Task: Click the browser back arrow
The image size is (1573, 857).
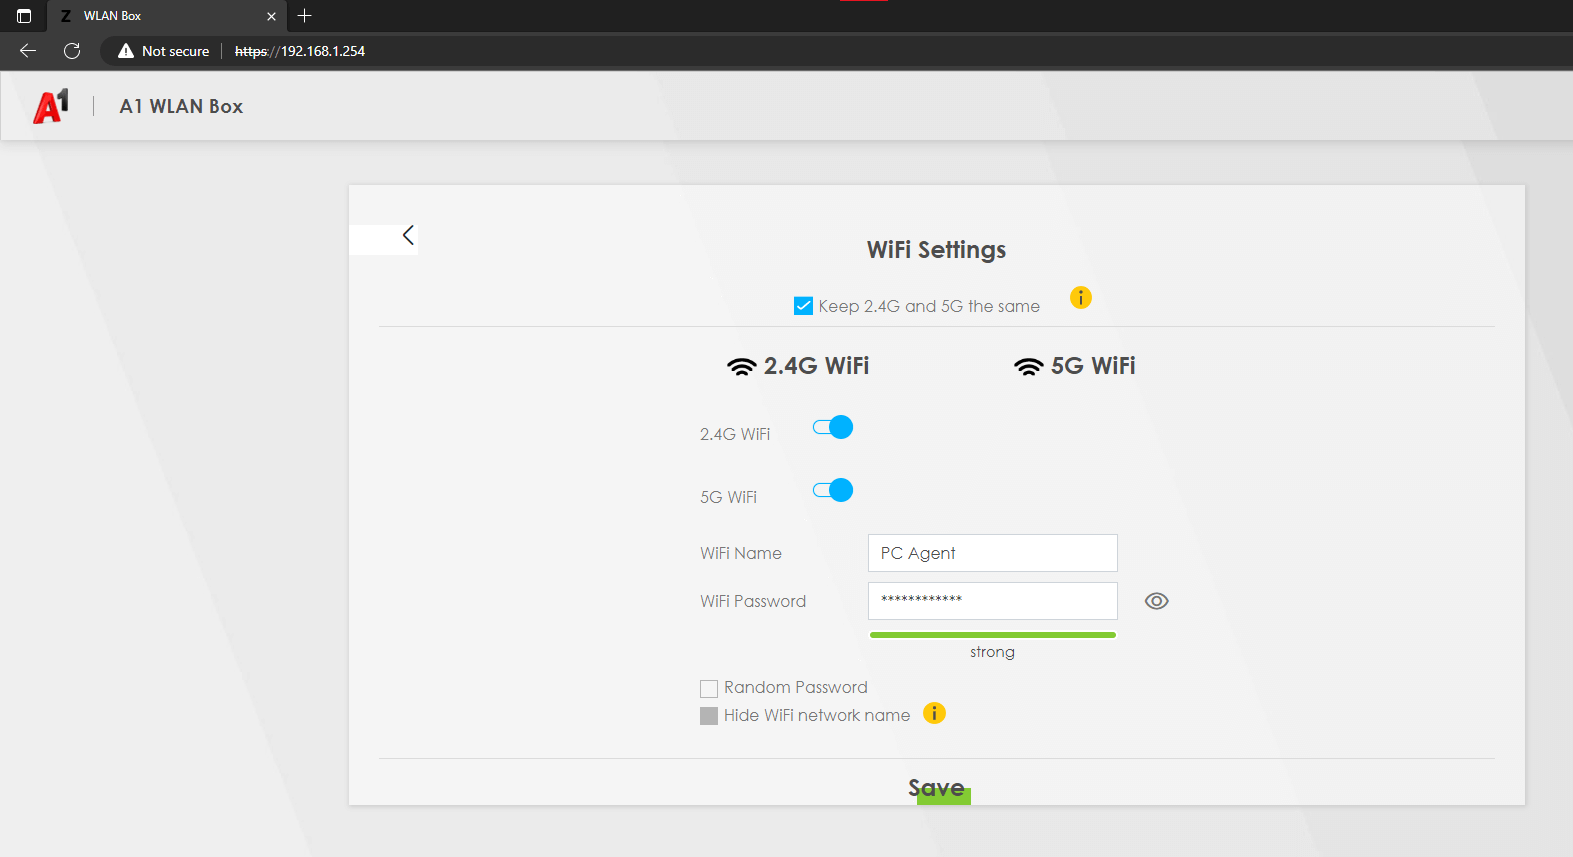Action: [28, 51]
